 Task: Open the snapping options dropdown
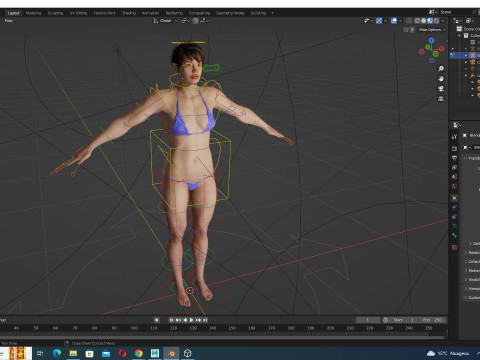[x=204, y=21]
